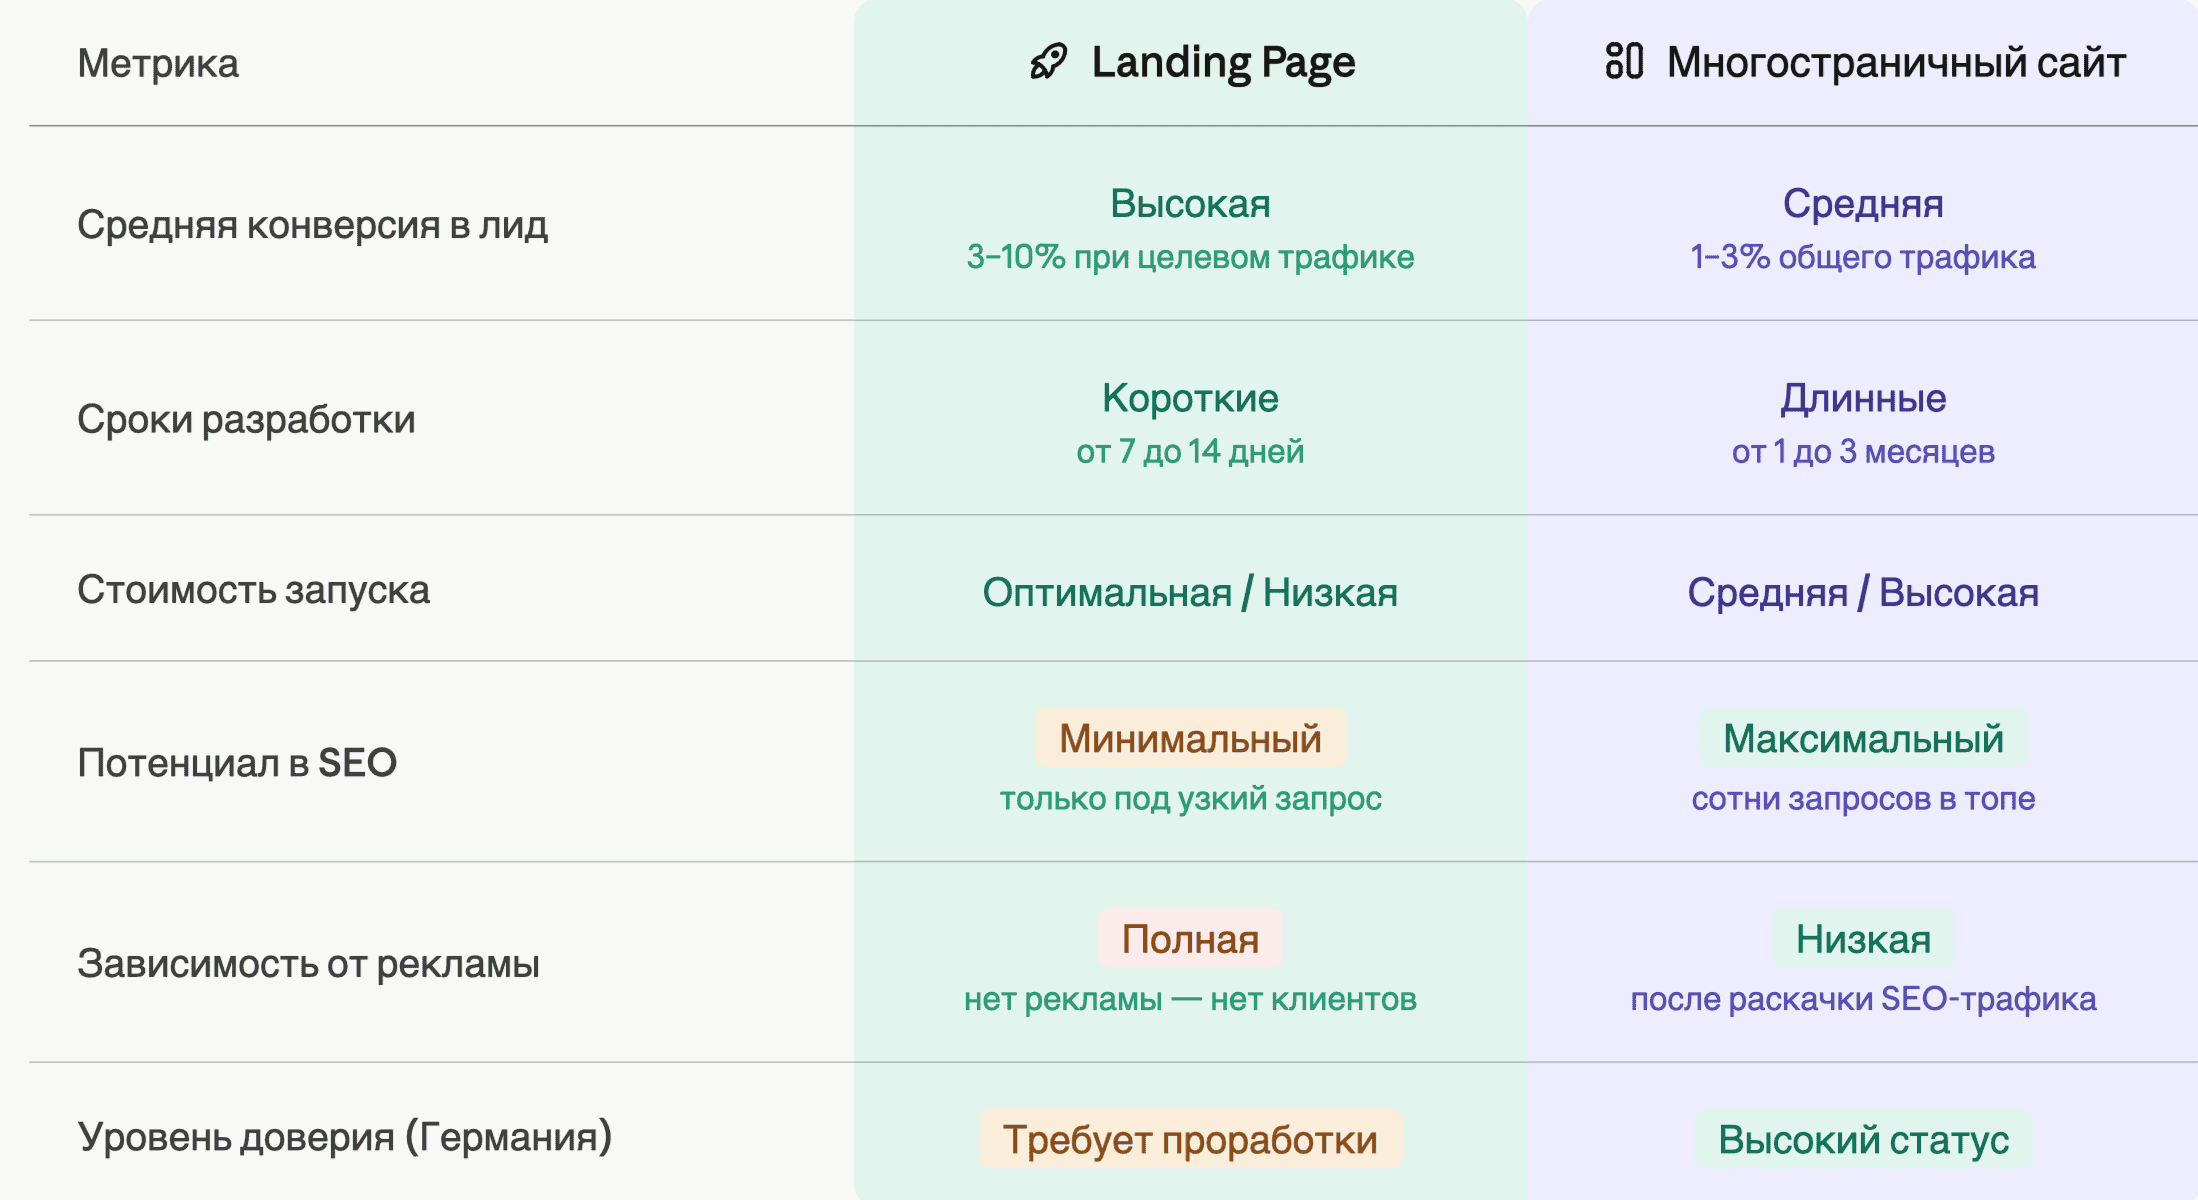2198x1200 pixels.
Task: Select 'после раскачки SEO-трафика' text
Action: pyautogui.click(x=1863, y=999)
